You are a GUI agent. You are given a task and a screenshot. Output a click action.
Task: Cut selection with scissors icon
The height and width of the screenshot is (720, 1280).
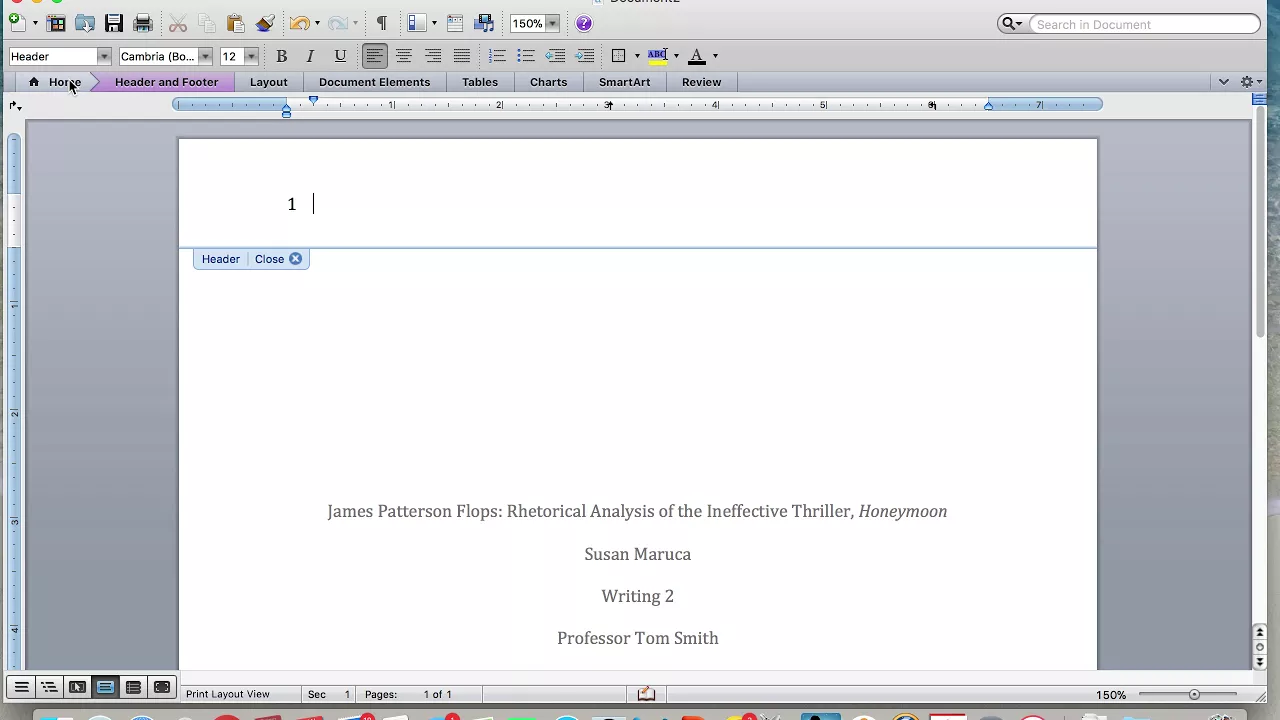pos(178,23)
